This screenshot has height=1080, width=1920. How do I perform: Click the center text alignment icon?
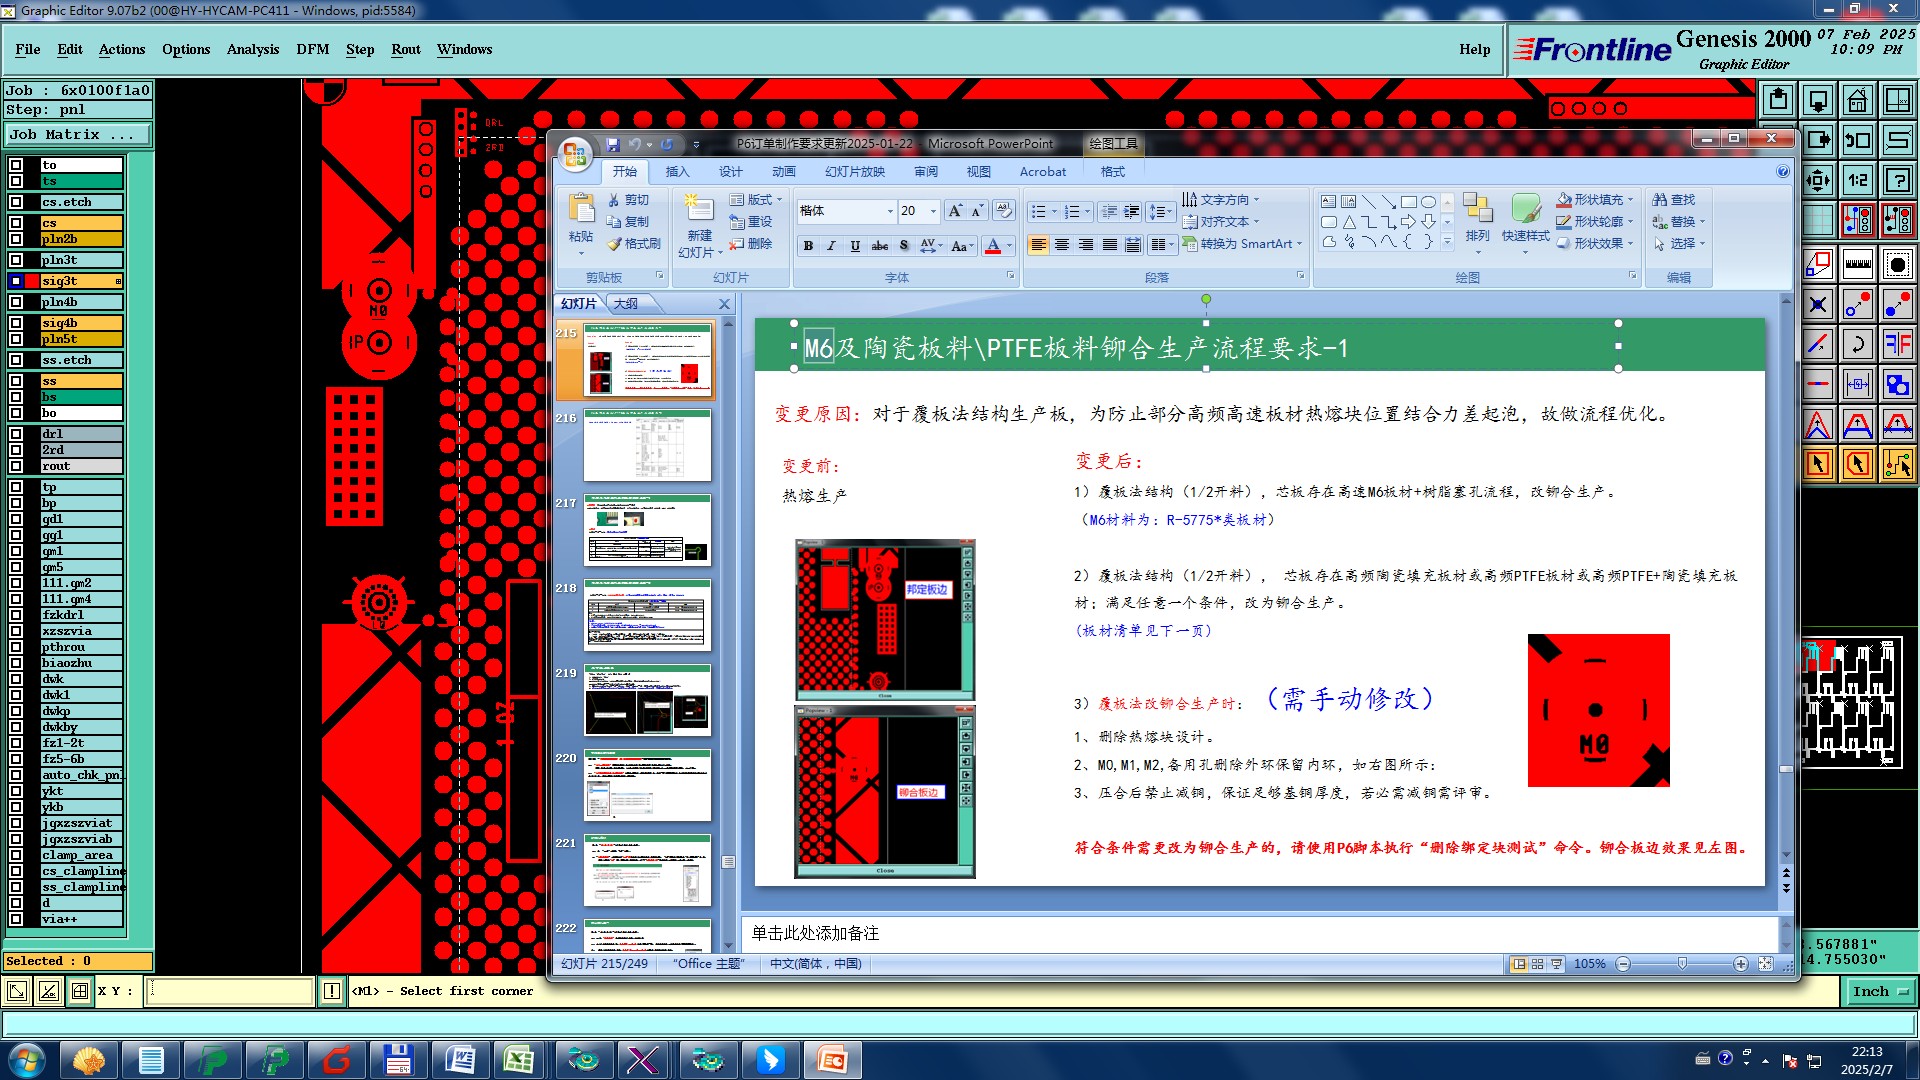tap(1062, 245)
